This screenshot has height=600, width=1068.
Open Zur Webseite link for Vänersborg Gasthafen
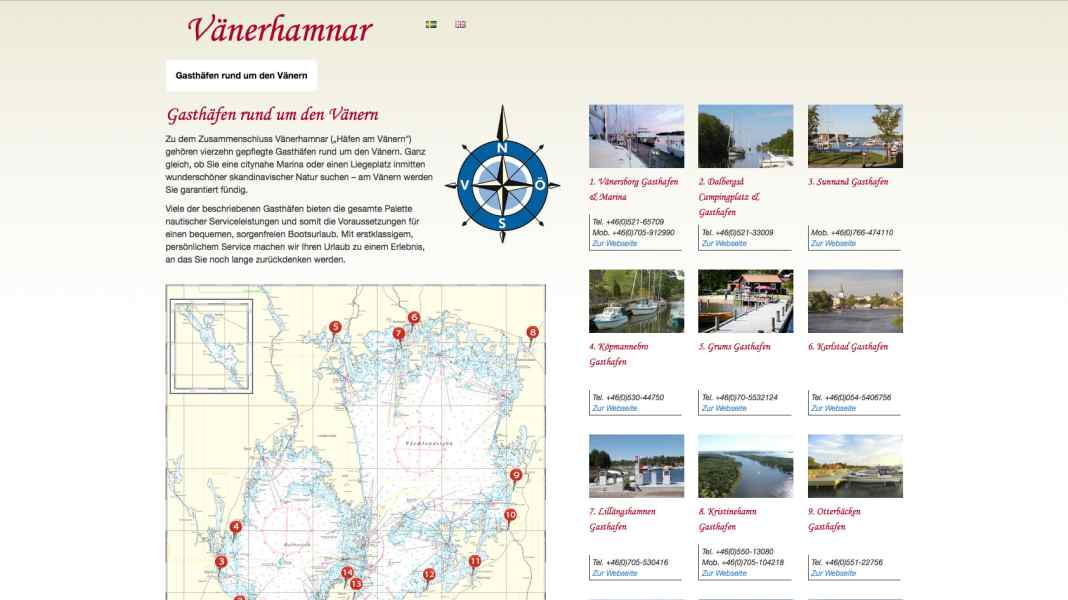(x=614, y=243)
